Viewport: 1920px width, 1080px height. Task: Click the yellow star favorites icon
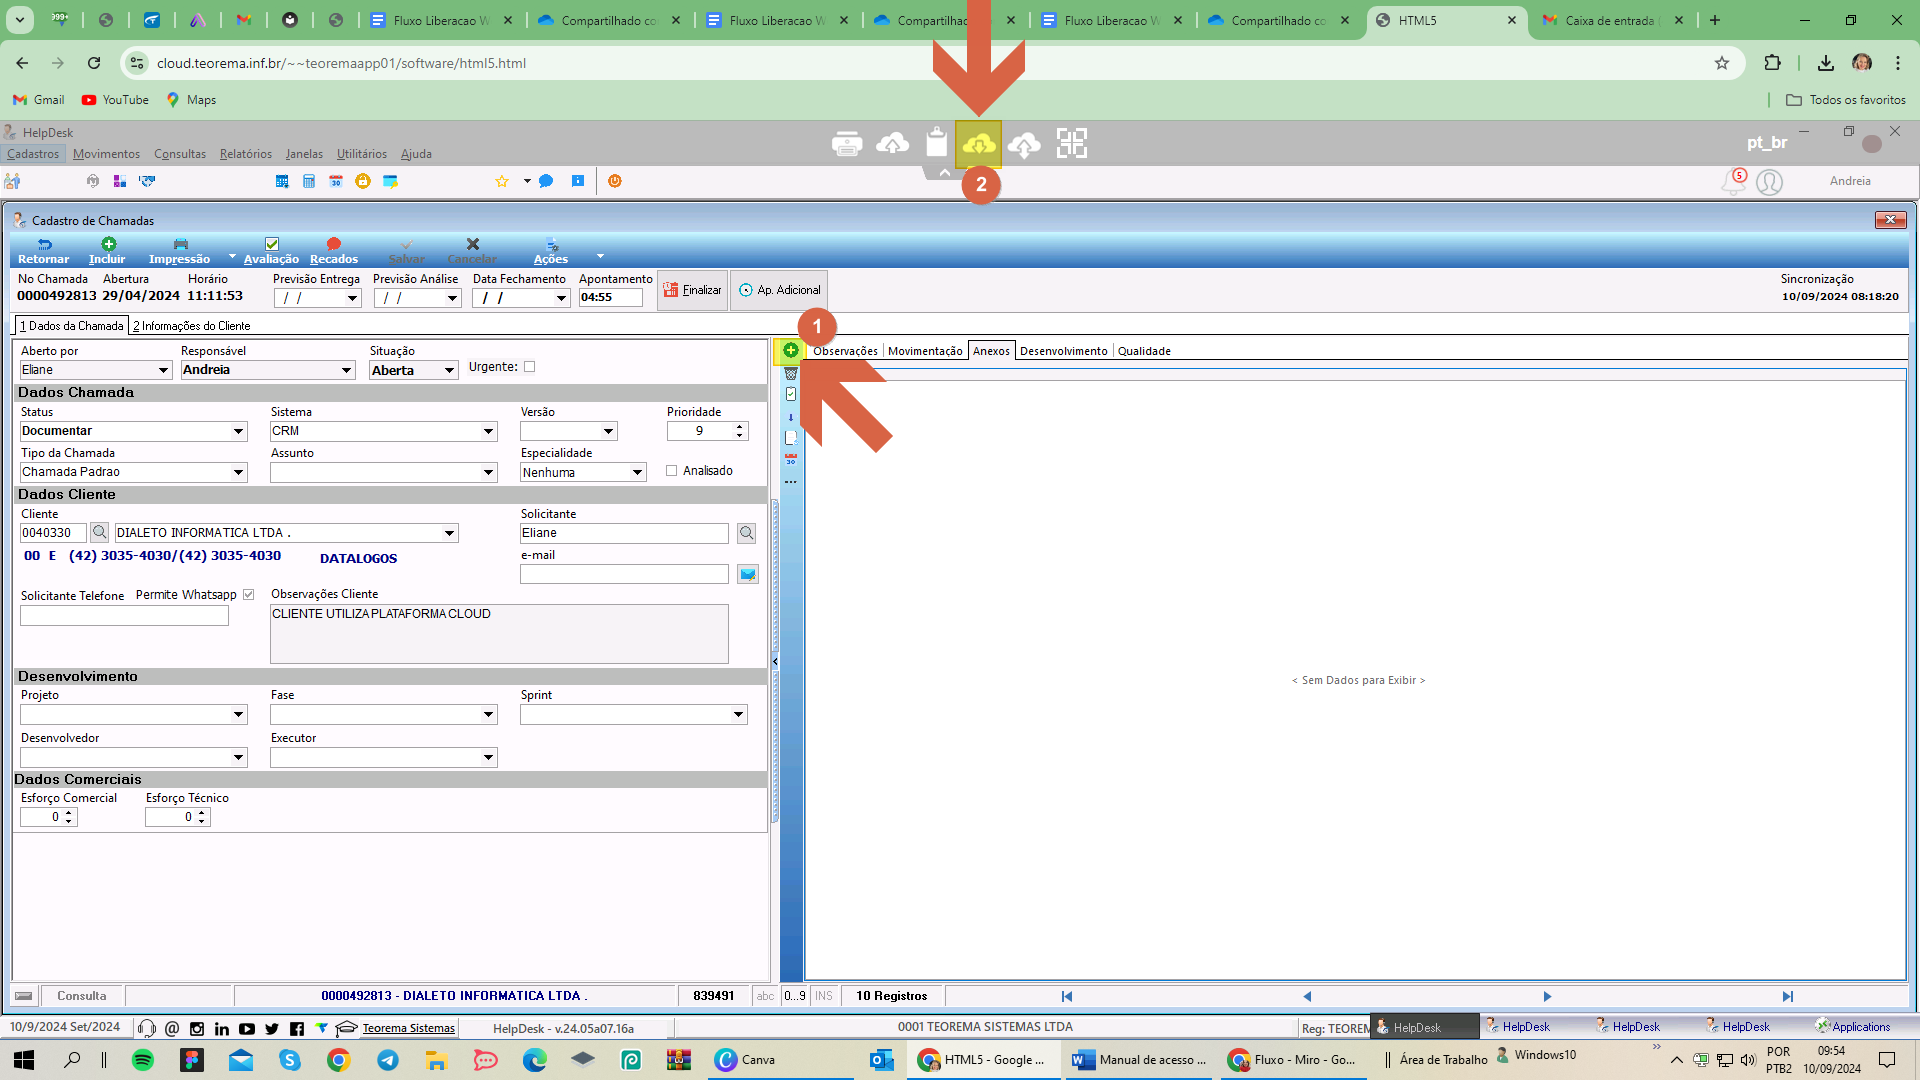point(502,181)
